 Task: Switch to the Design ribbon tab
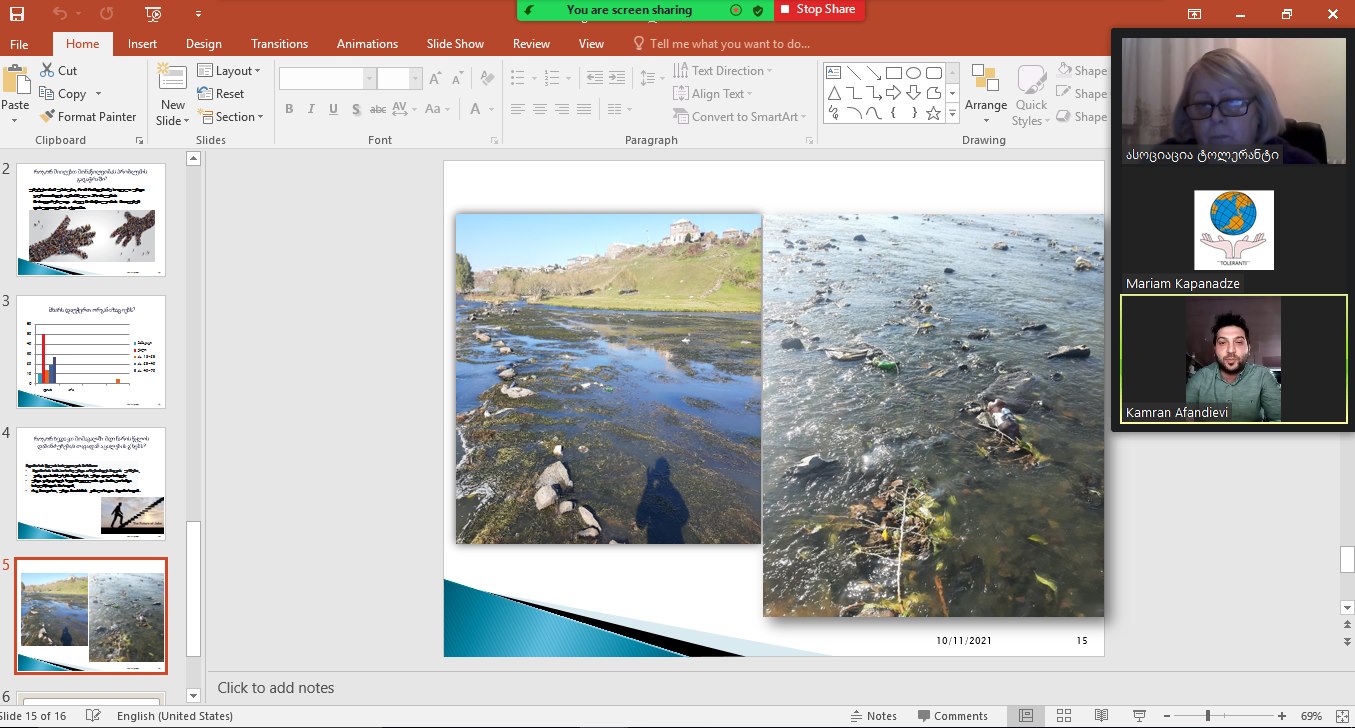point(204,44)
